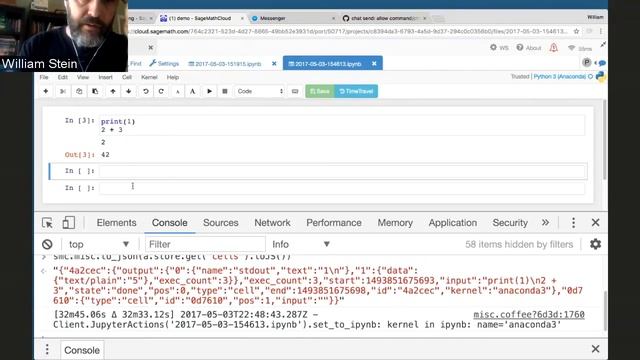Viewport: 640px width, 360px height.
Task: Close DevTools panel X
Action: click(596, 223)
